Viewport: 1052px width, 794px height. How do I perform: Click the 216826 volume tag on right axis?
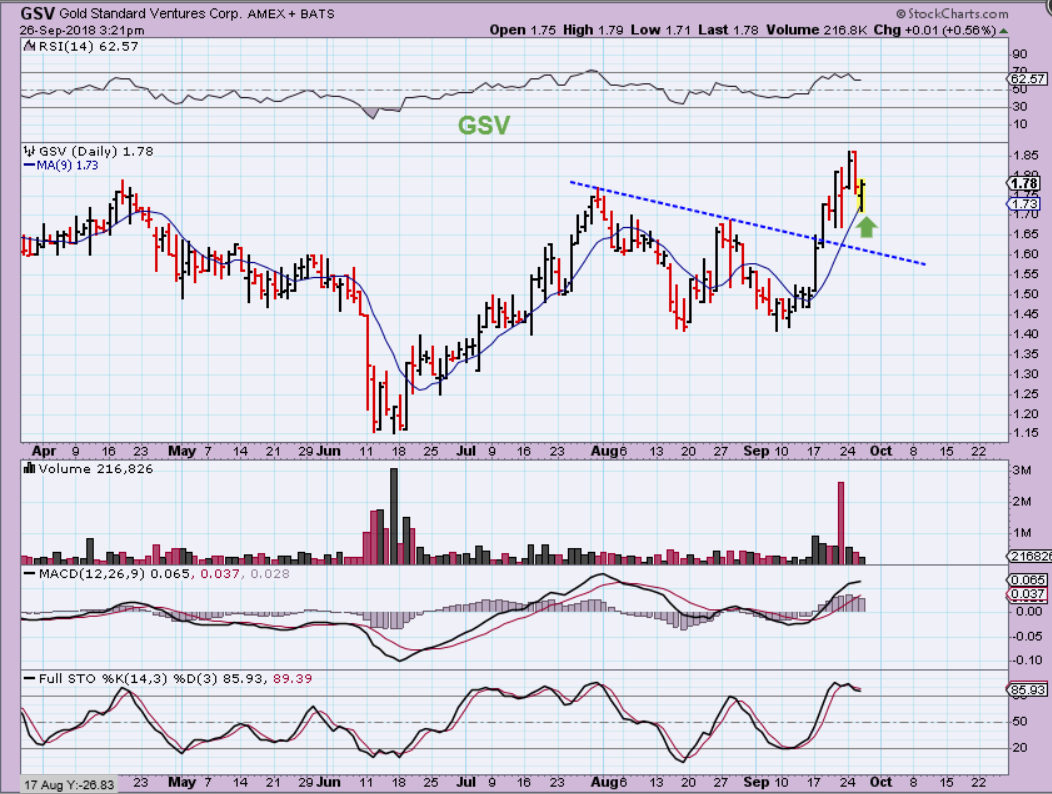1030,556
